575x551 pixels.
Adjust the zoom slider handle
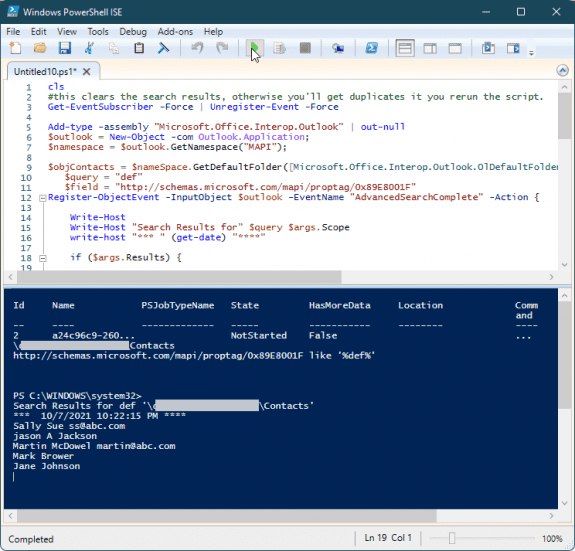(x=452, y=538)
